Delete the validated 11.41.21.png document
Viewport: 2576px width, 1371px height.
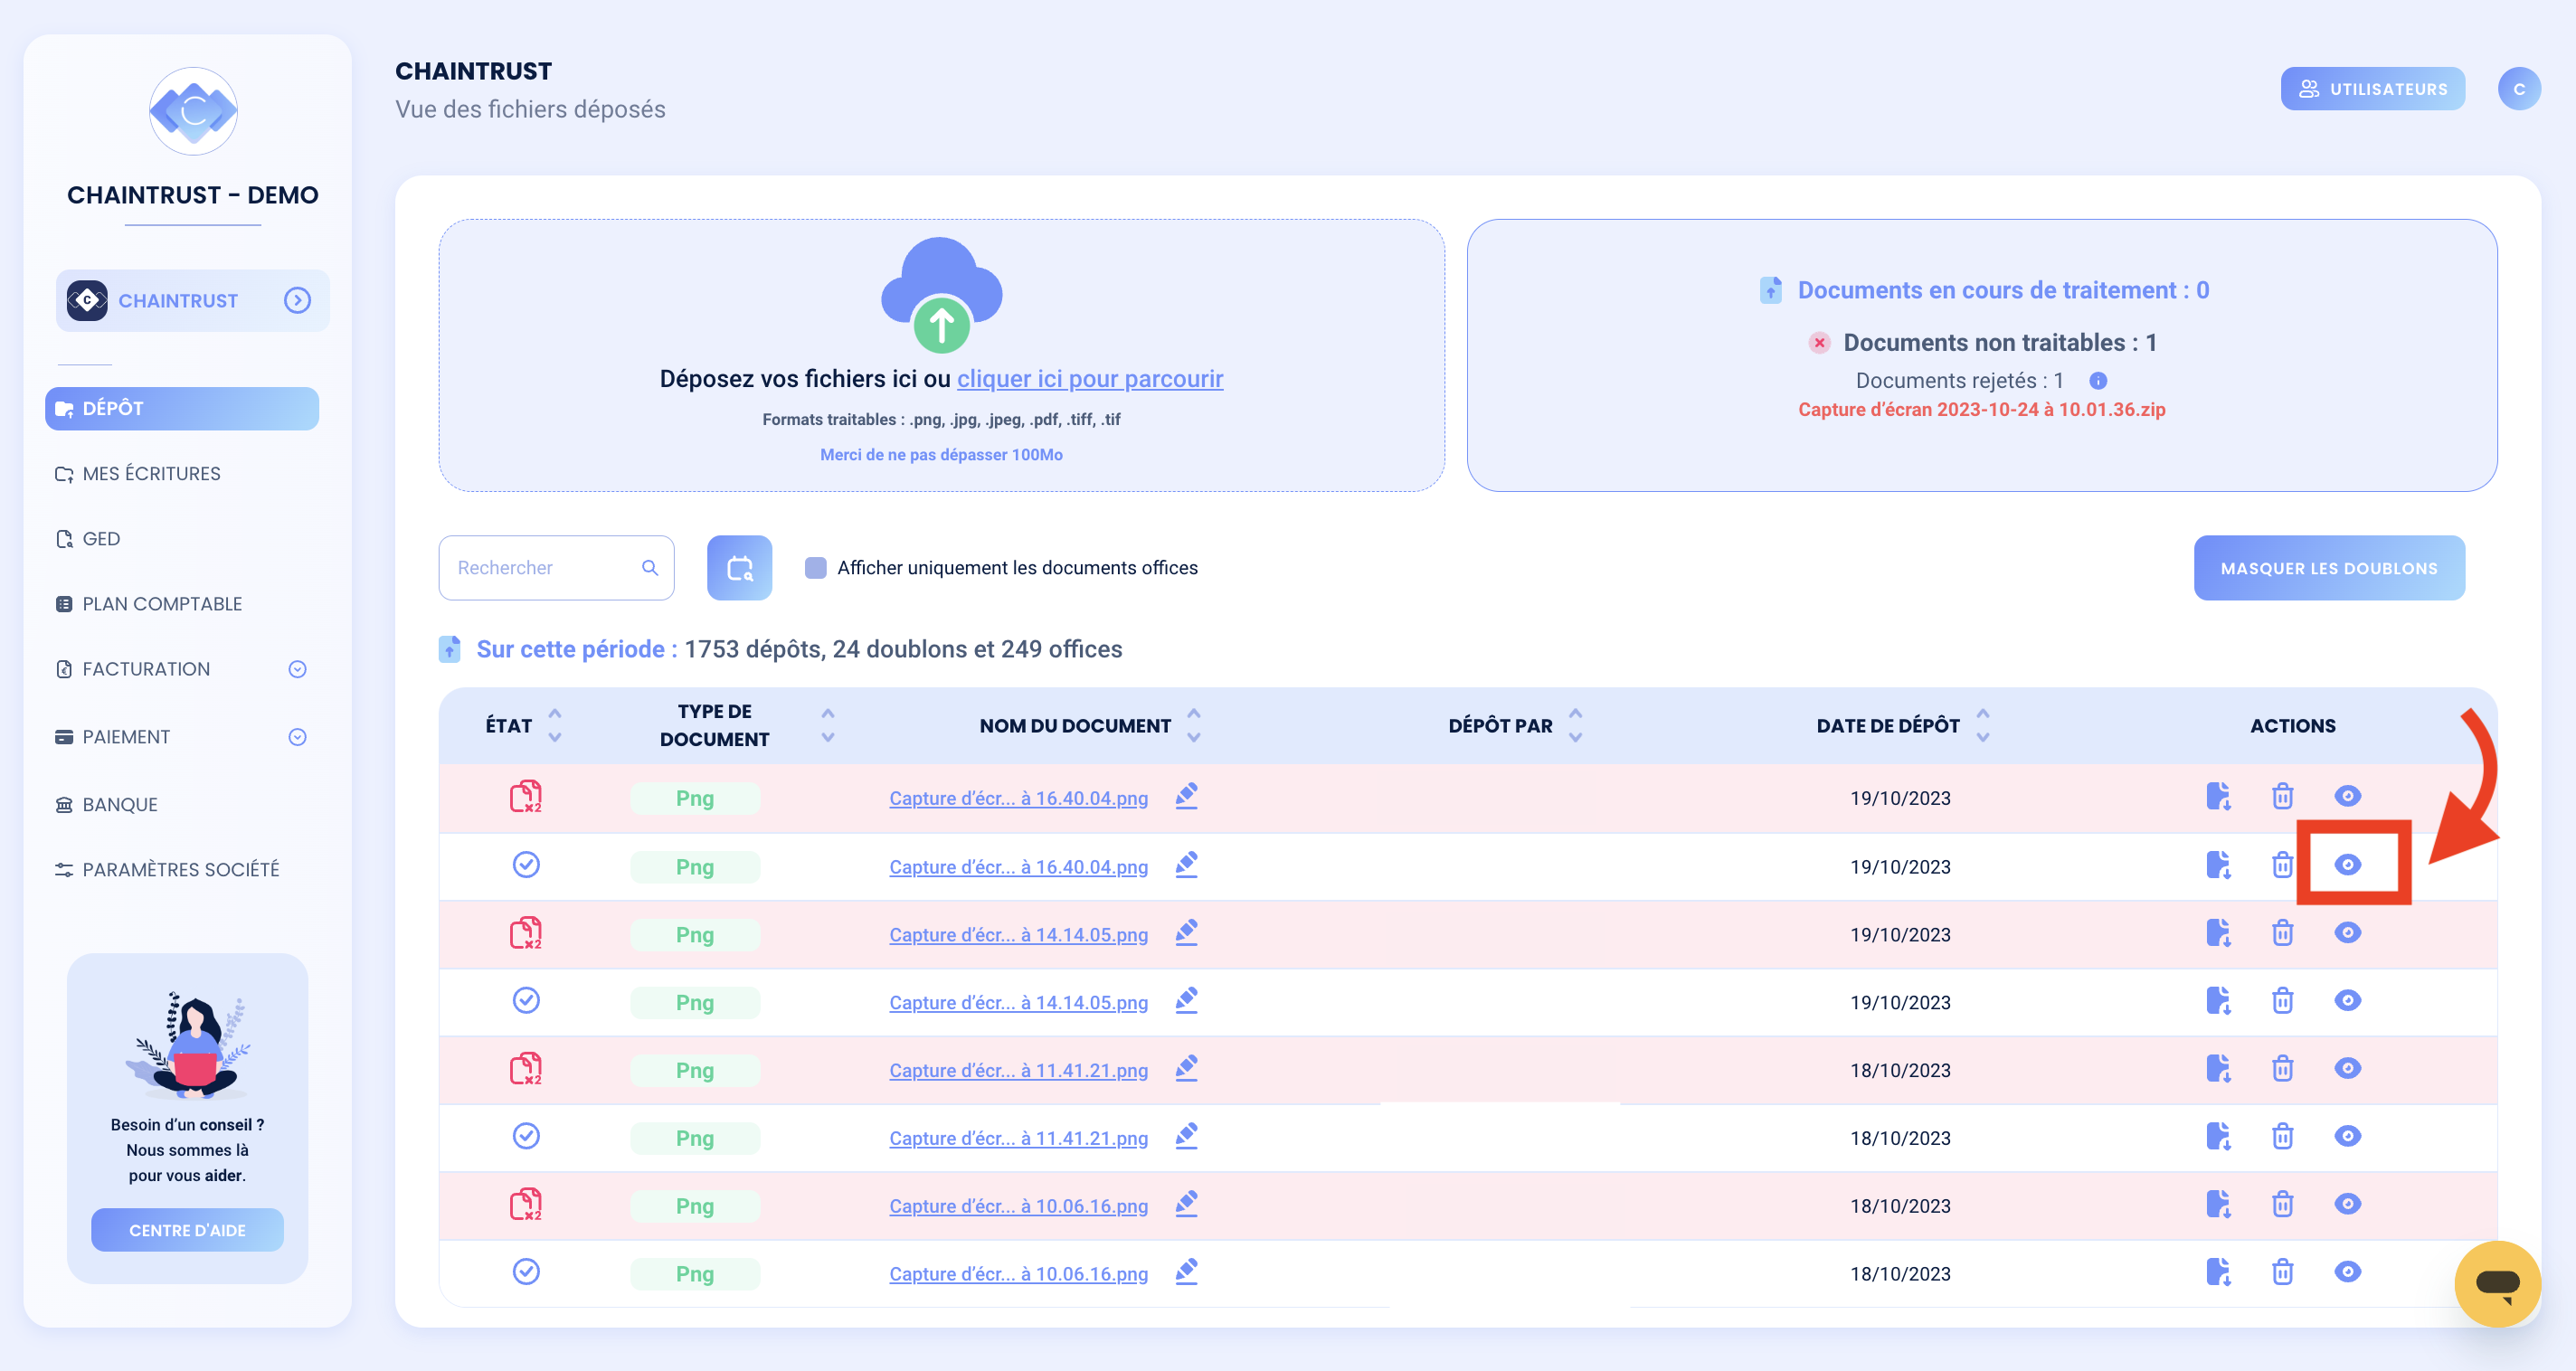point(2282,1136)
